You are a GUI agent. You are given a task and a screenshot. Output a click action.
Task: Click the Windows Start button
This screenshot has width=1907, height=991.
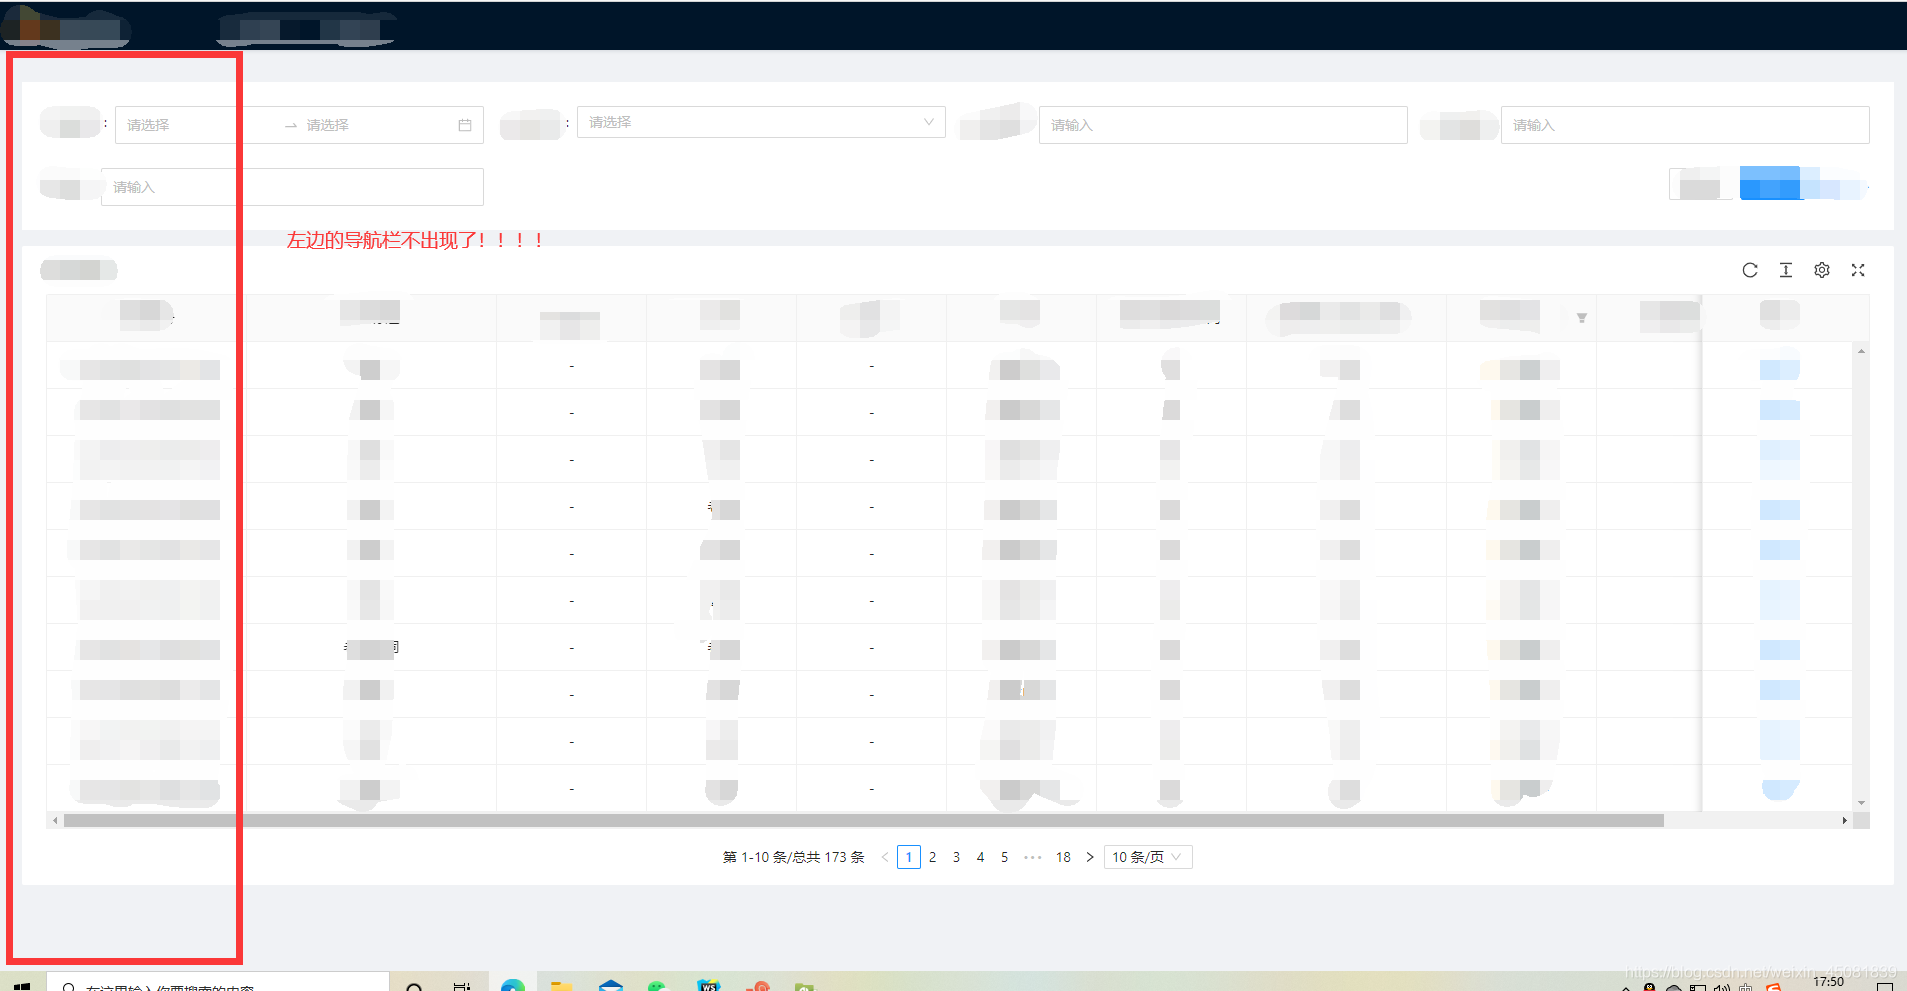point(22,985)
